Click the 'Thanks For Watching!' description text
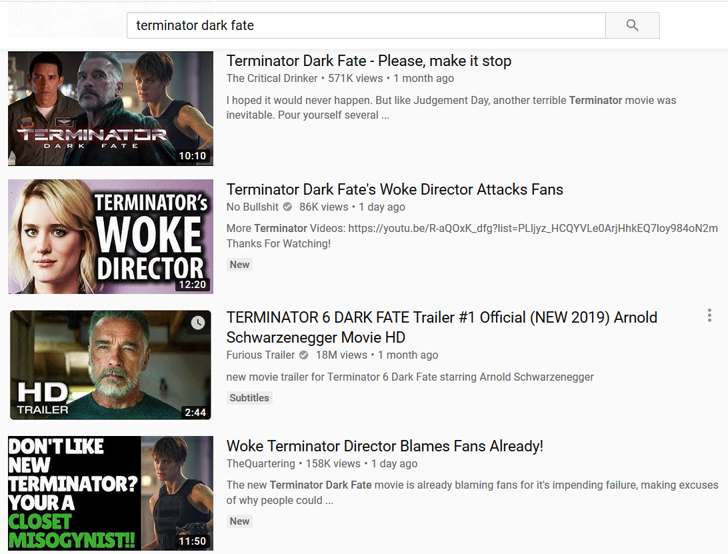728x554 pixels. pyautogui.click(x=279, y=244)
